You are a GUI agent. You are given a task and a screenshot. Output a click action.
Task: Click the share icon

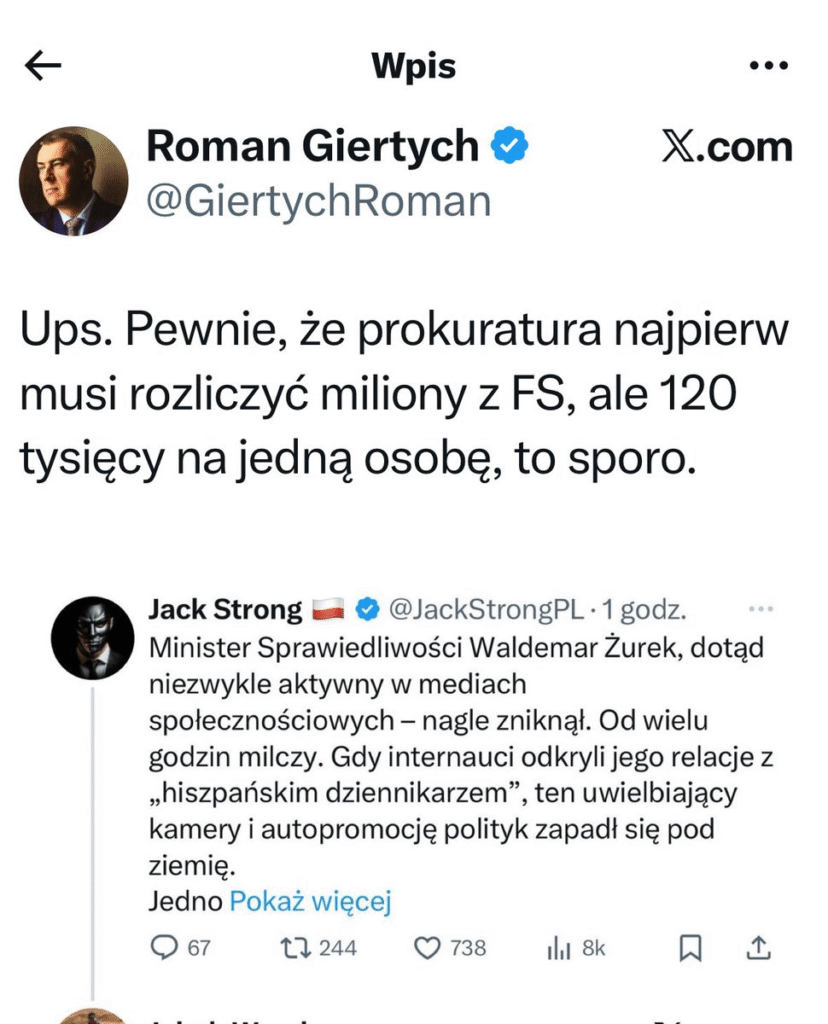(759, 947)
